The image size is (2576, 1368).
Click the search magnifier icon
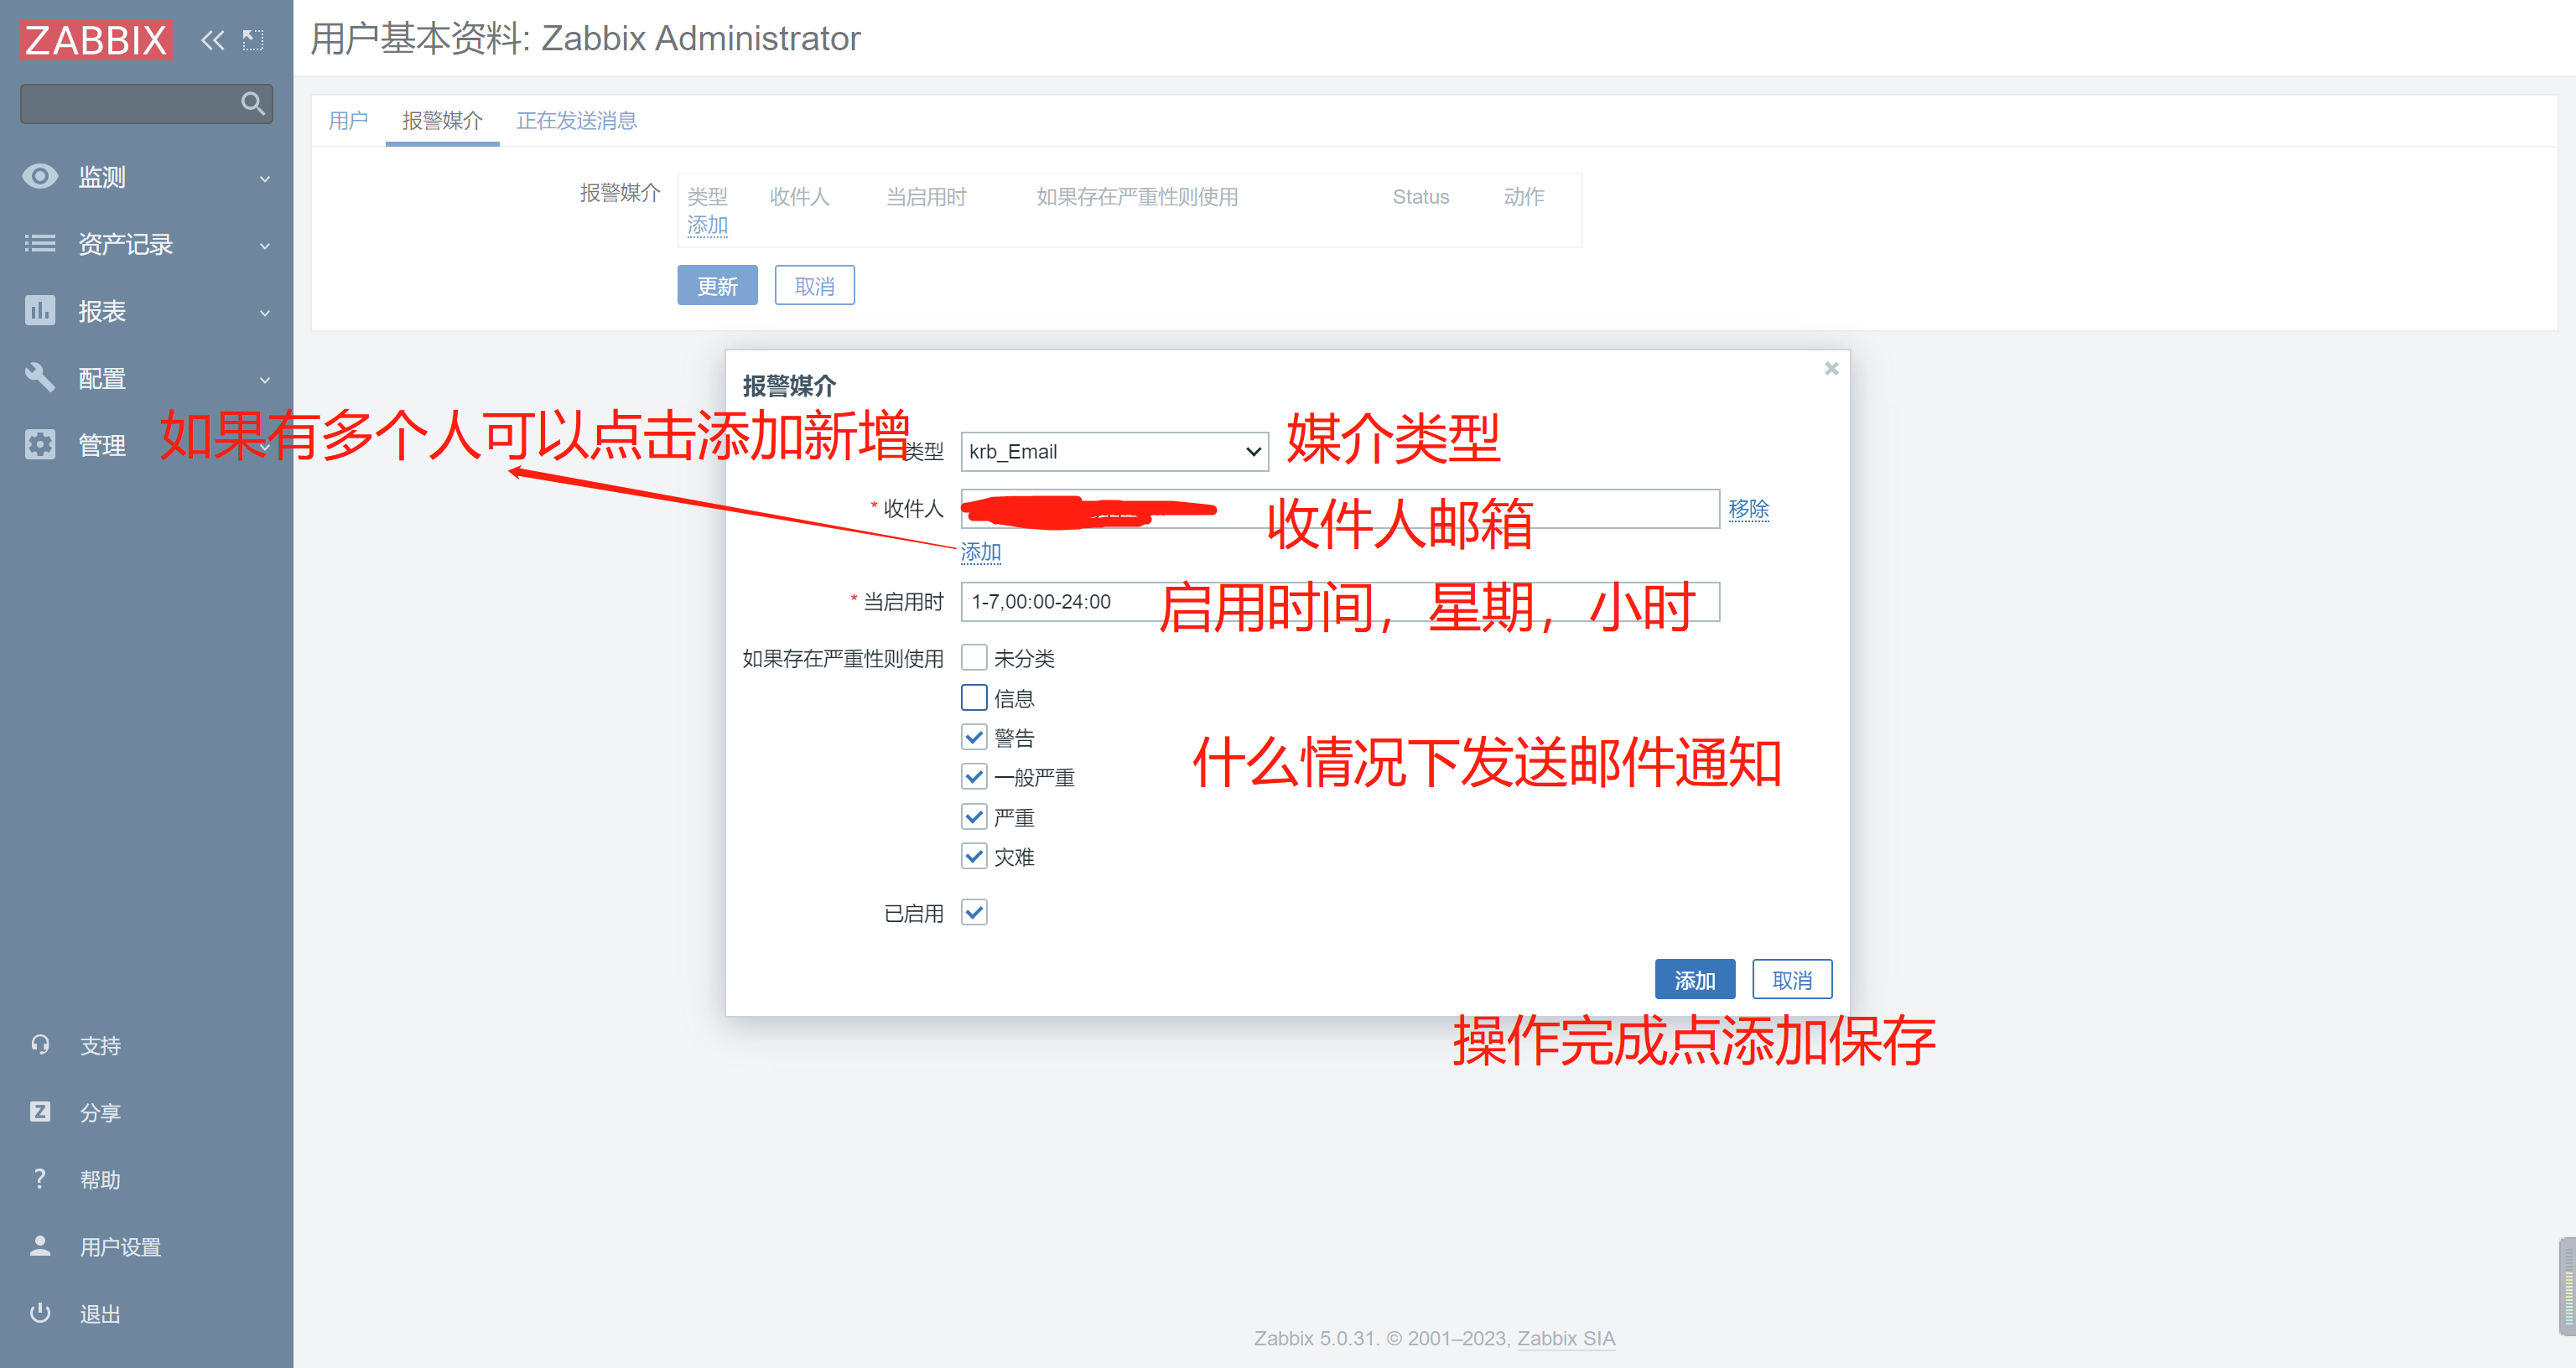(253, 103)
